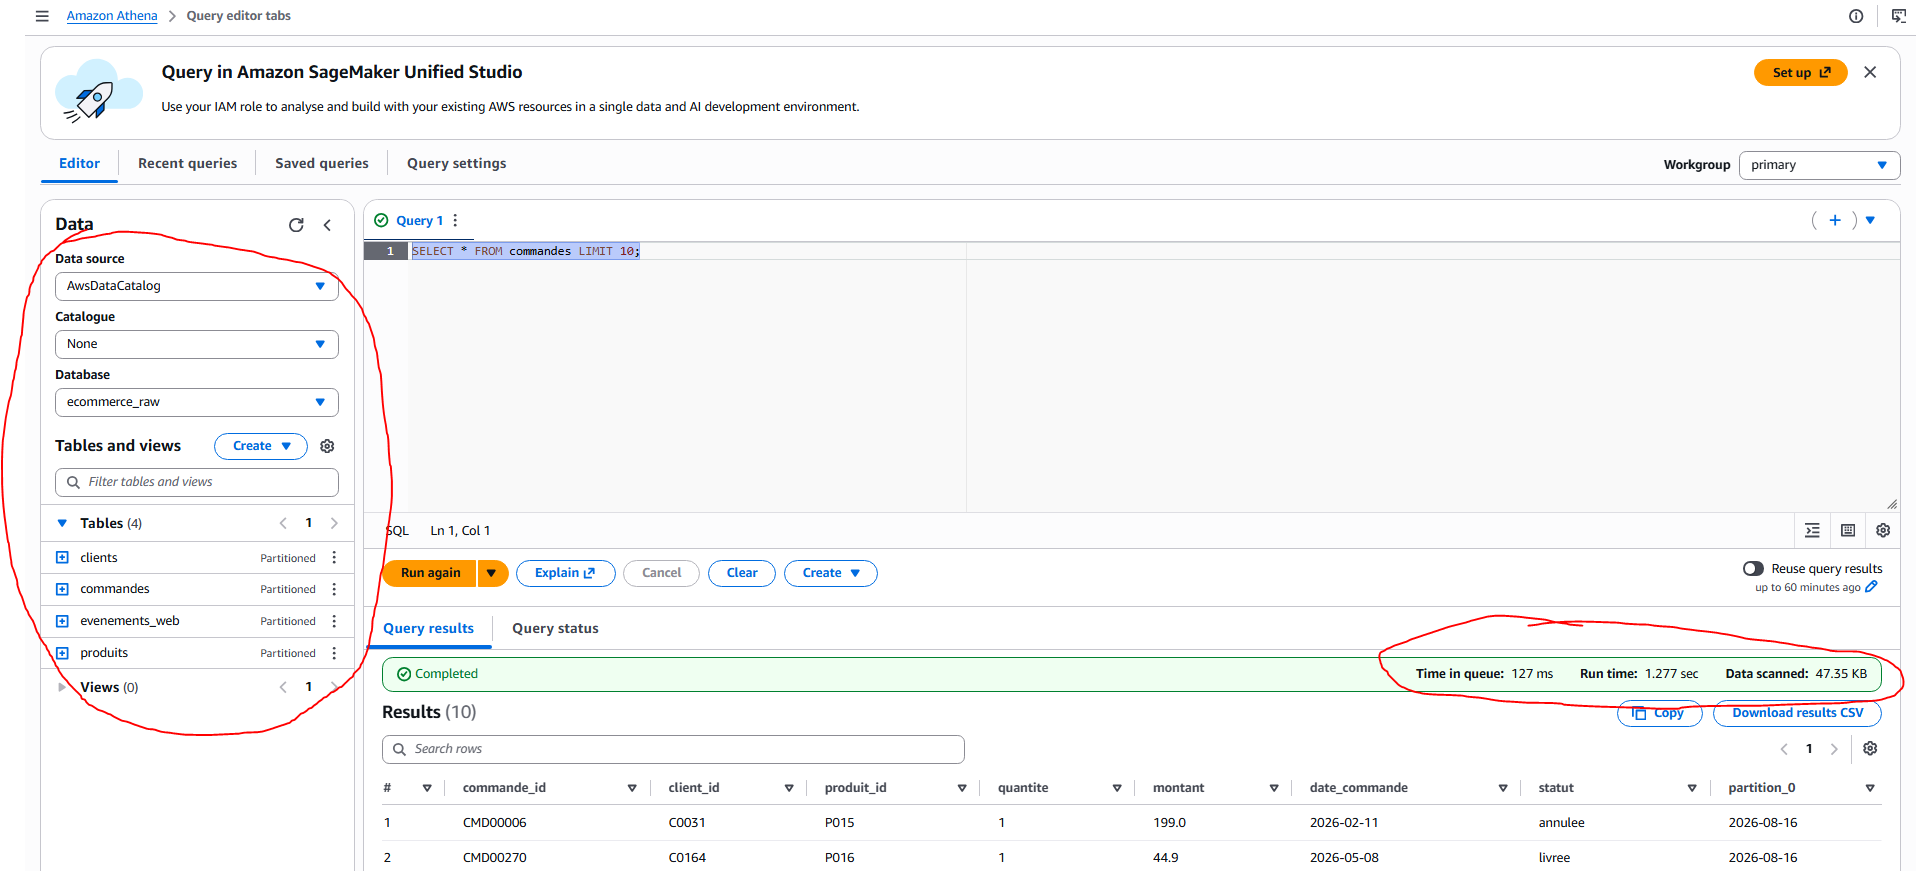The height and width of the screenshot is (871, 1916).
Task: Expand the clients table plus icon
Action: 62,558
